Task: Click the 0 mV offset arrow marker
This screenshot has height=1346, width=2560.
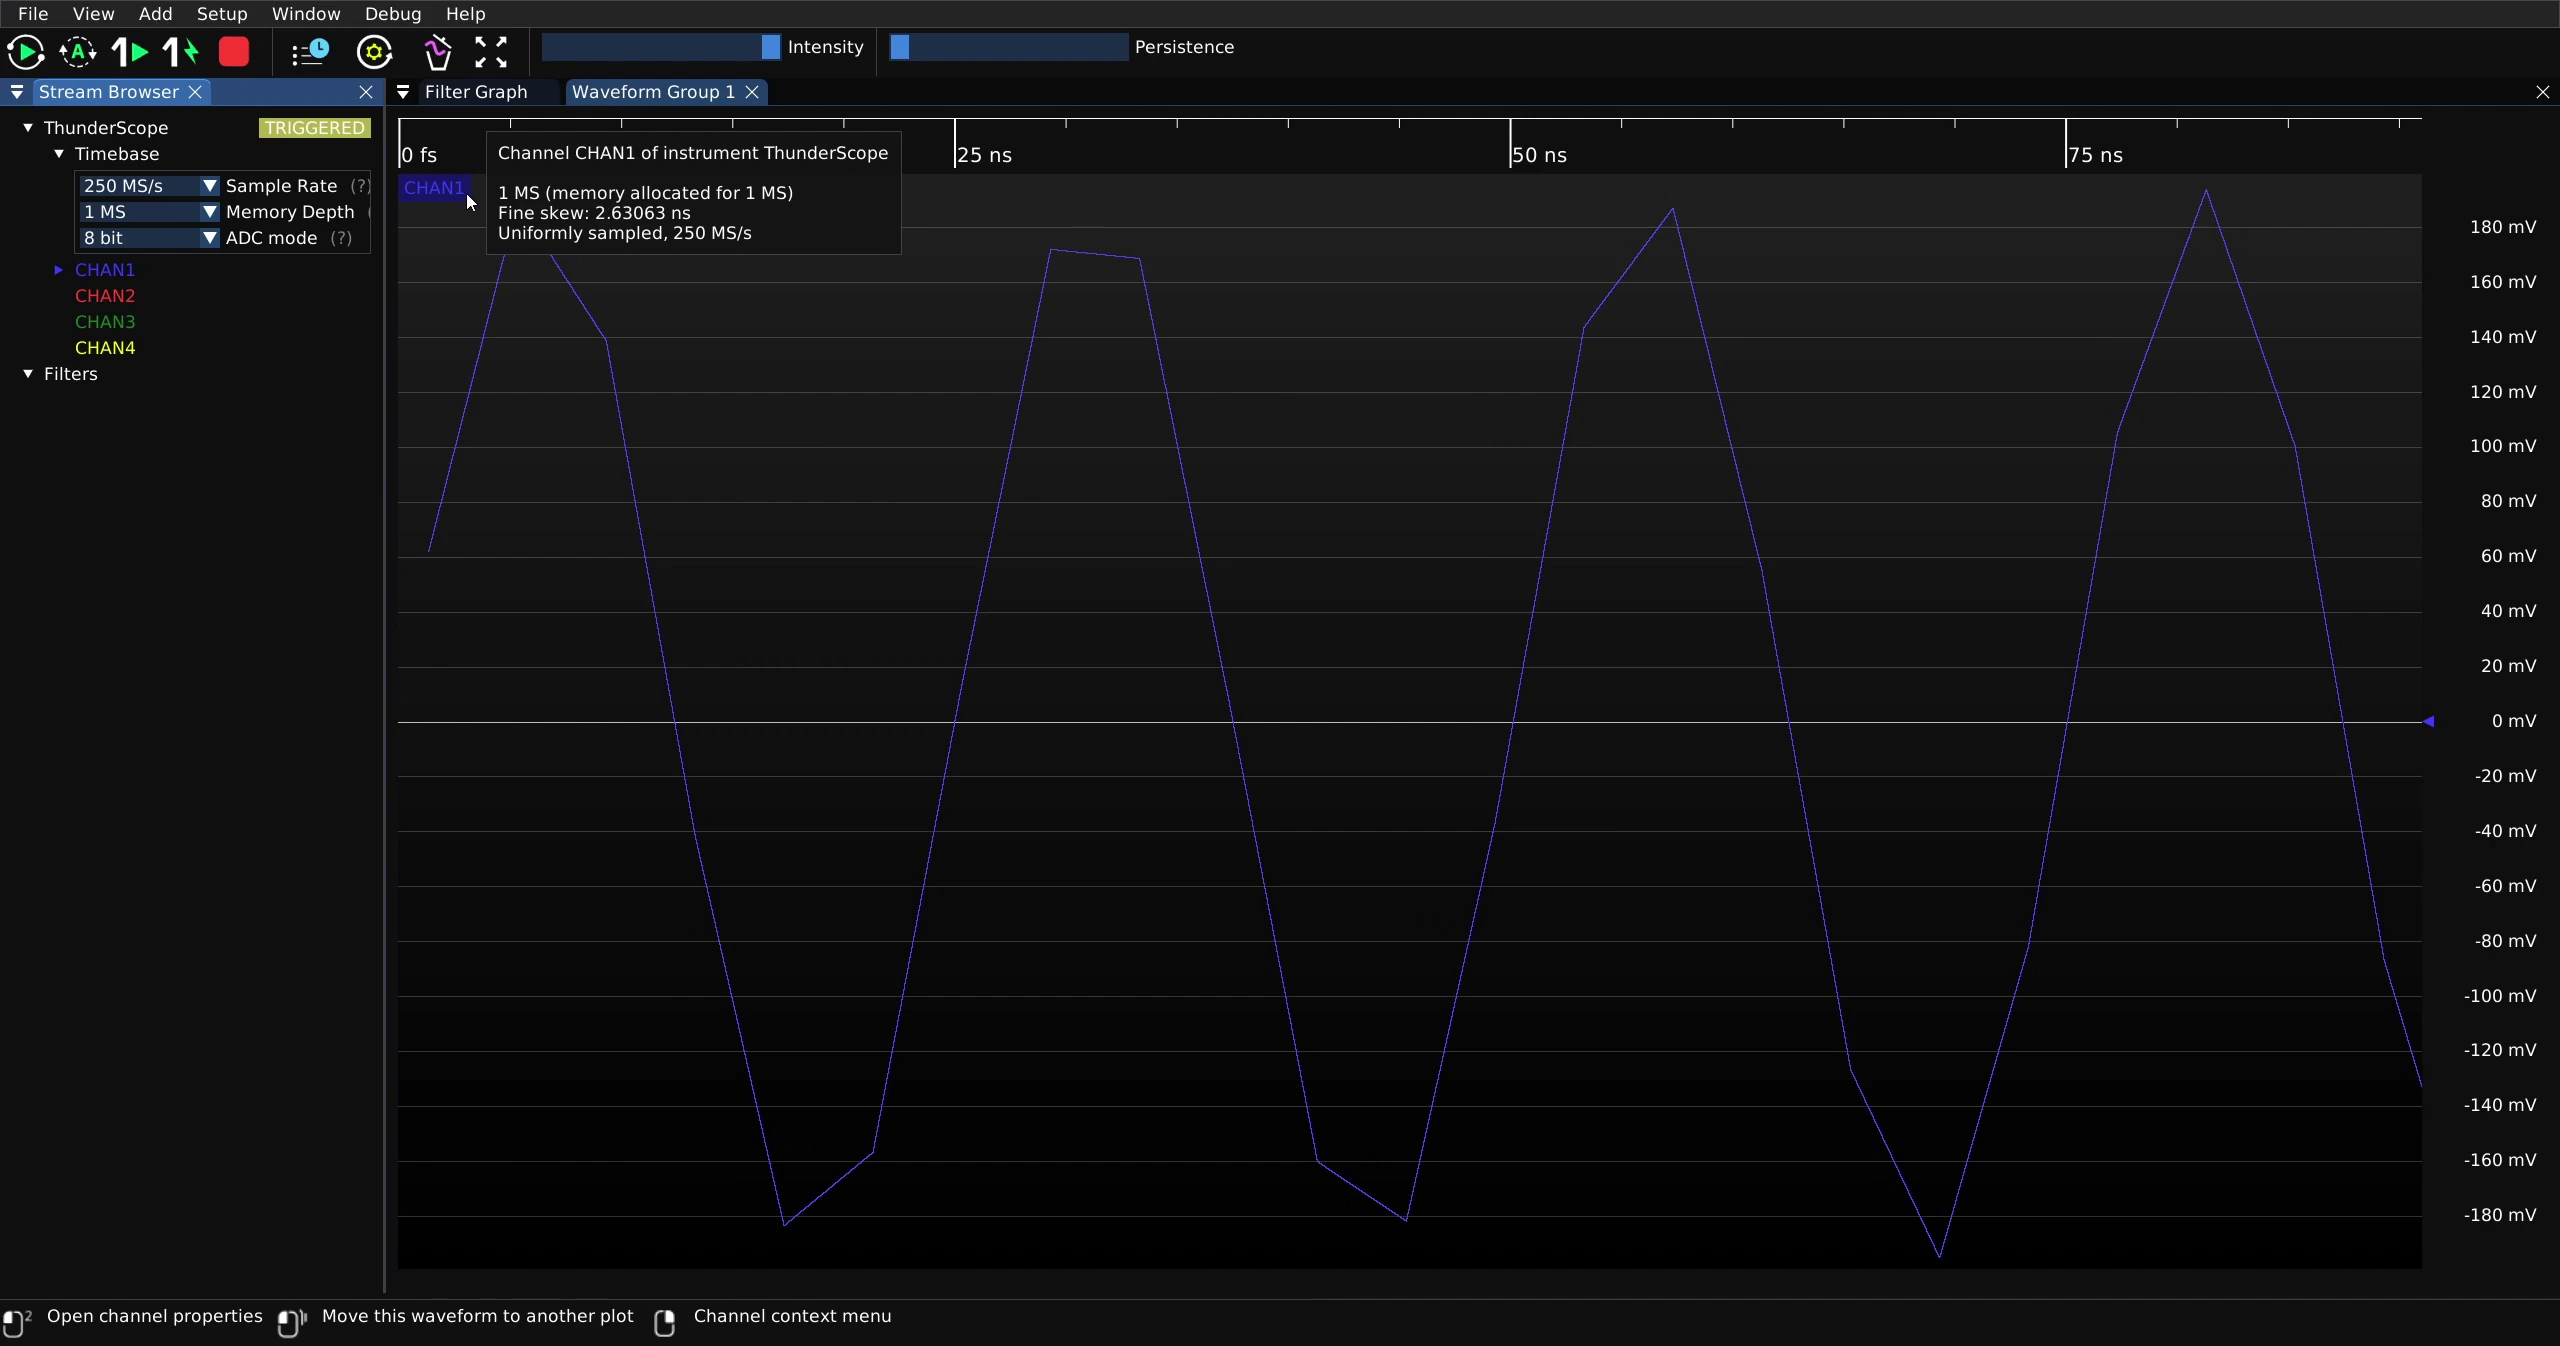Action: click(2429, 721)
